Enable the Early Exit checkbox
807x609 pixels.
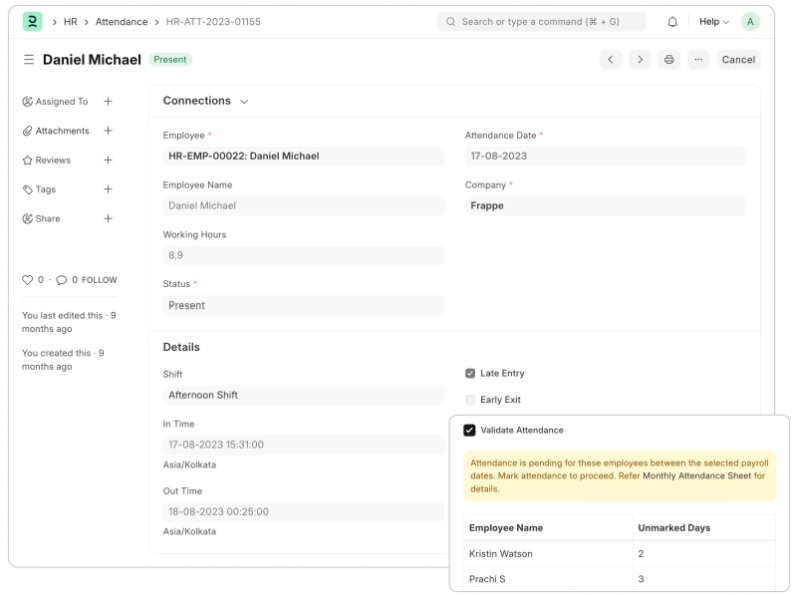(470, 400)
